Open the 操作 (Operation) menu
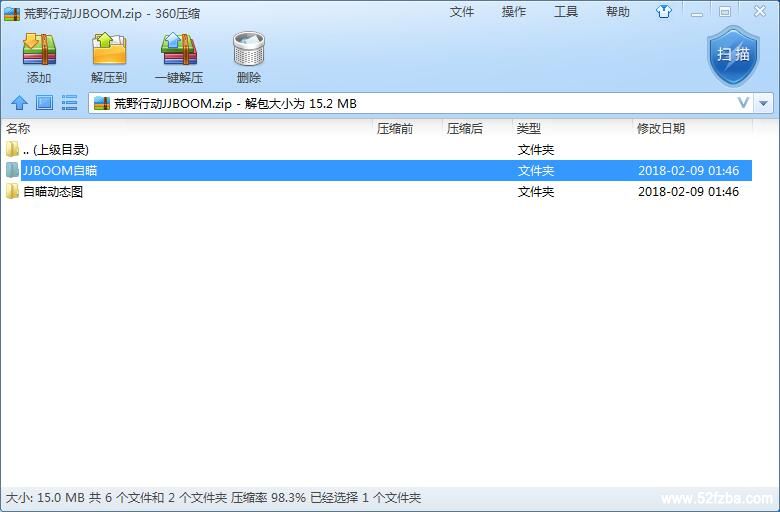The height and width of the screenshot is (512, 780). (x=514, y=12)
